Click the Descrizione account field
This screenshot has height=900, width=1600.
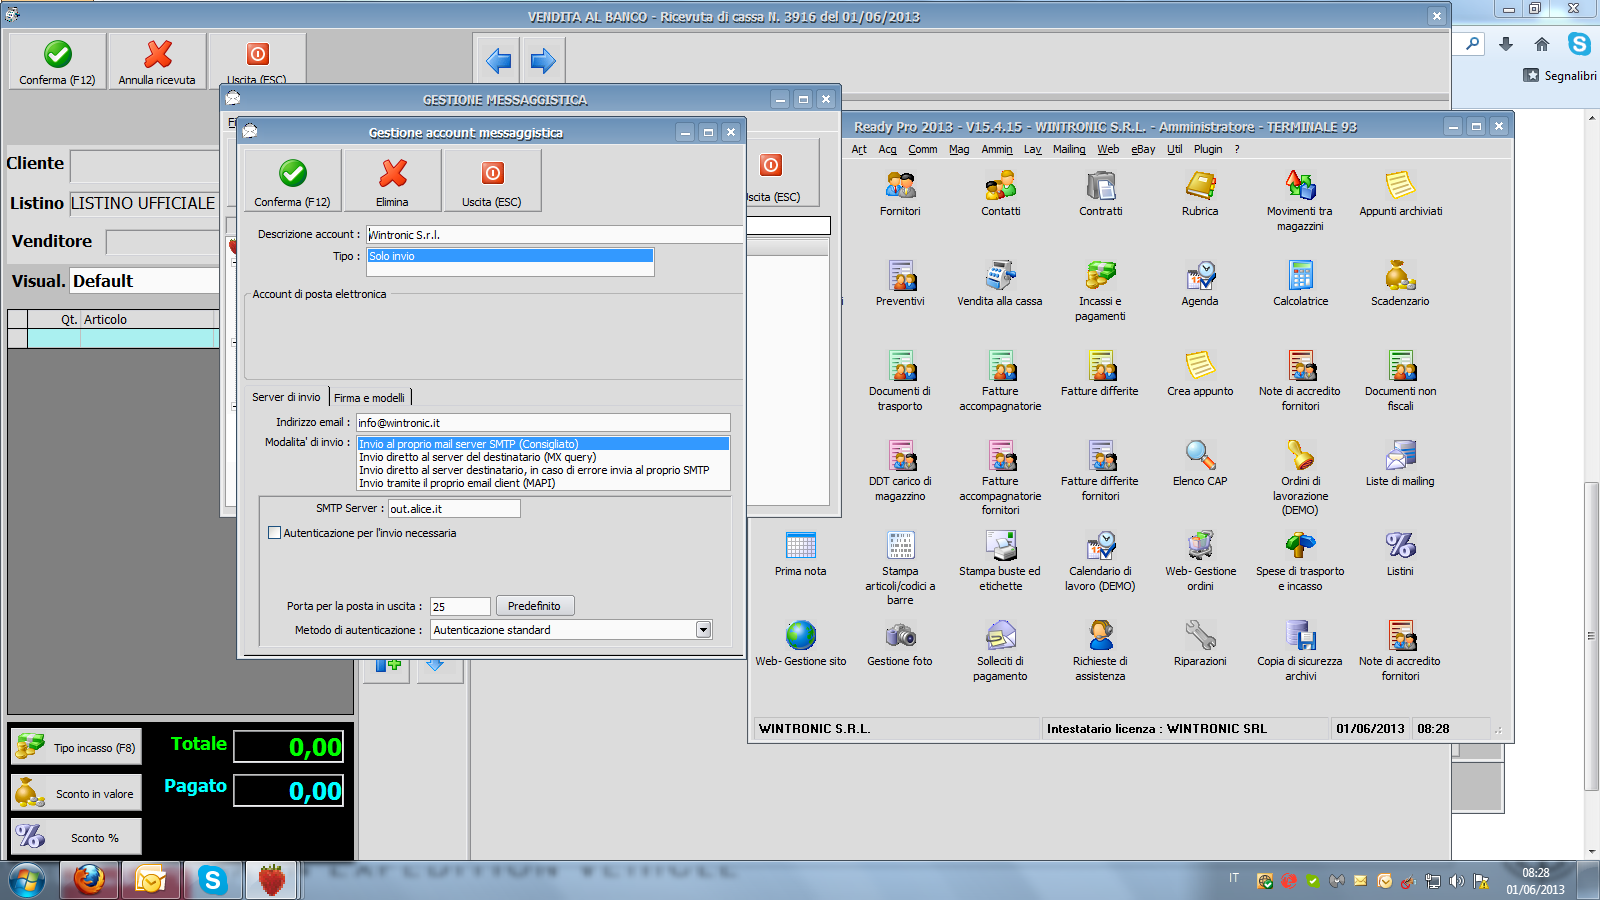pos(555,234)
